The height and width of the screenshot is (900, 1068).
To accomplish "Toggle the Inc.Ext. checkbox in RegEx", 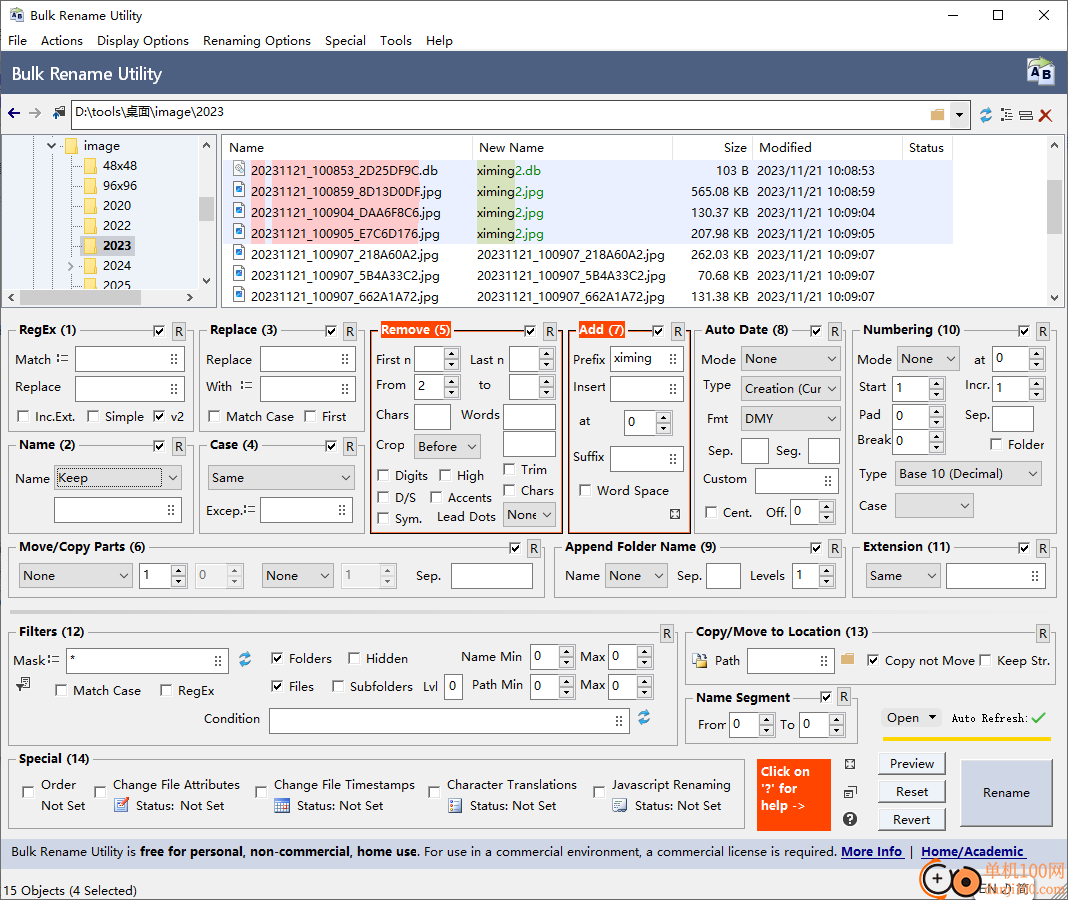I will [23, 416].
